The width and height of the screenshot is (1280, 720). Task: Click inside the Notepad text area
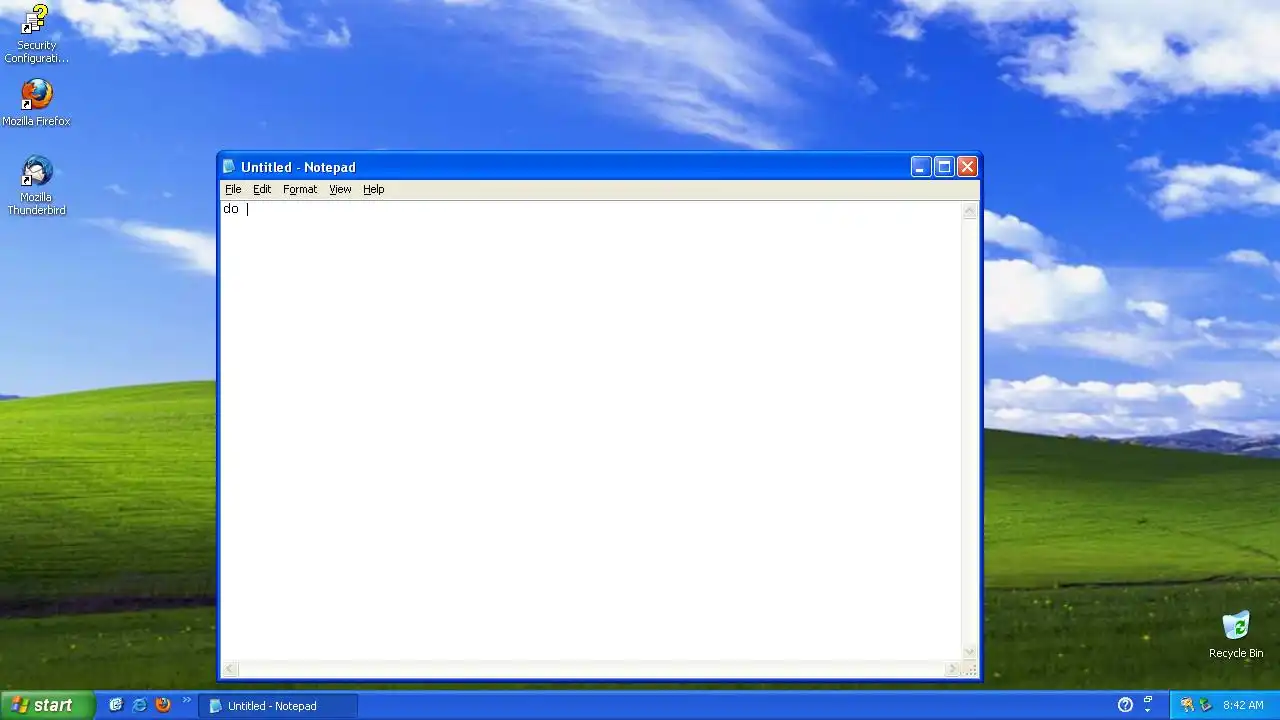tap(590, 430)
